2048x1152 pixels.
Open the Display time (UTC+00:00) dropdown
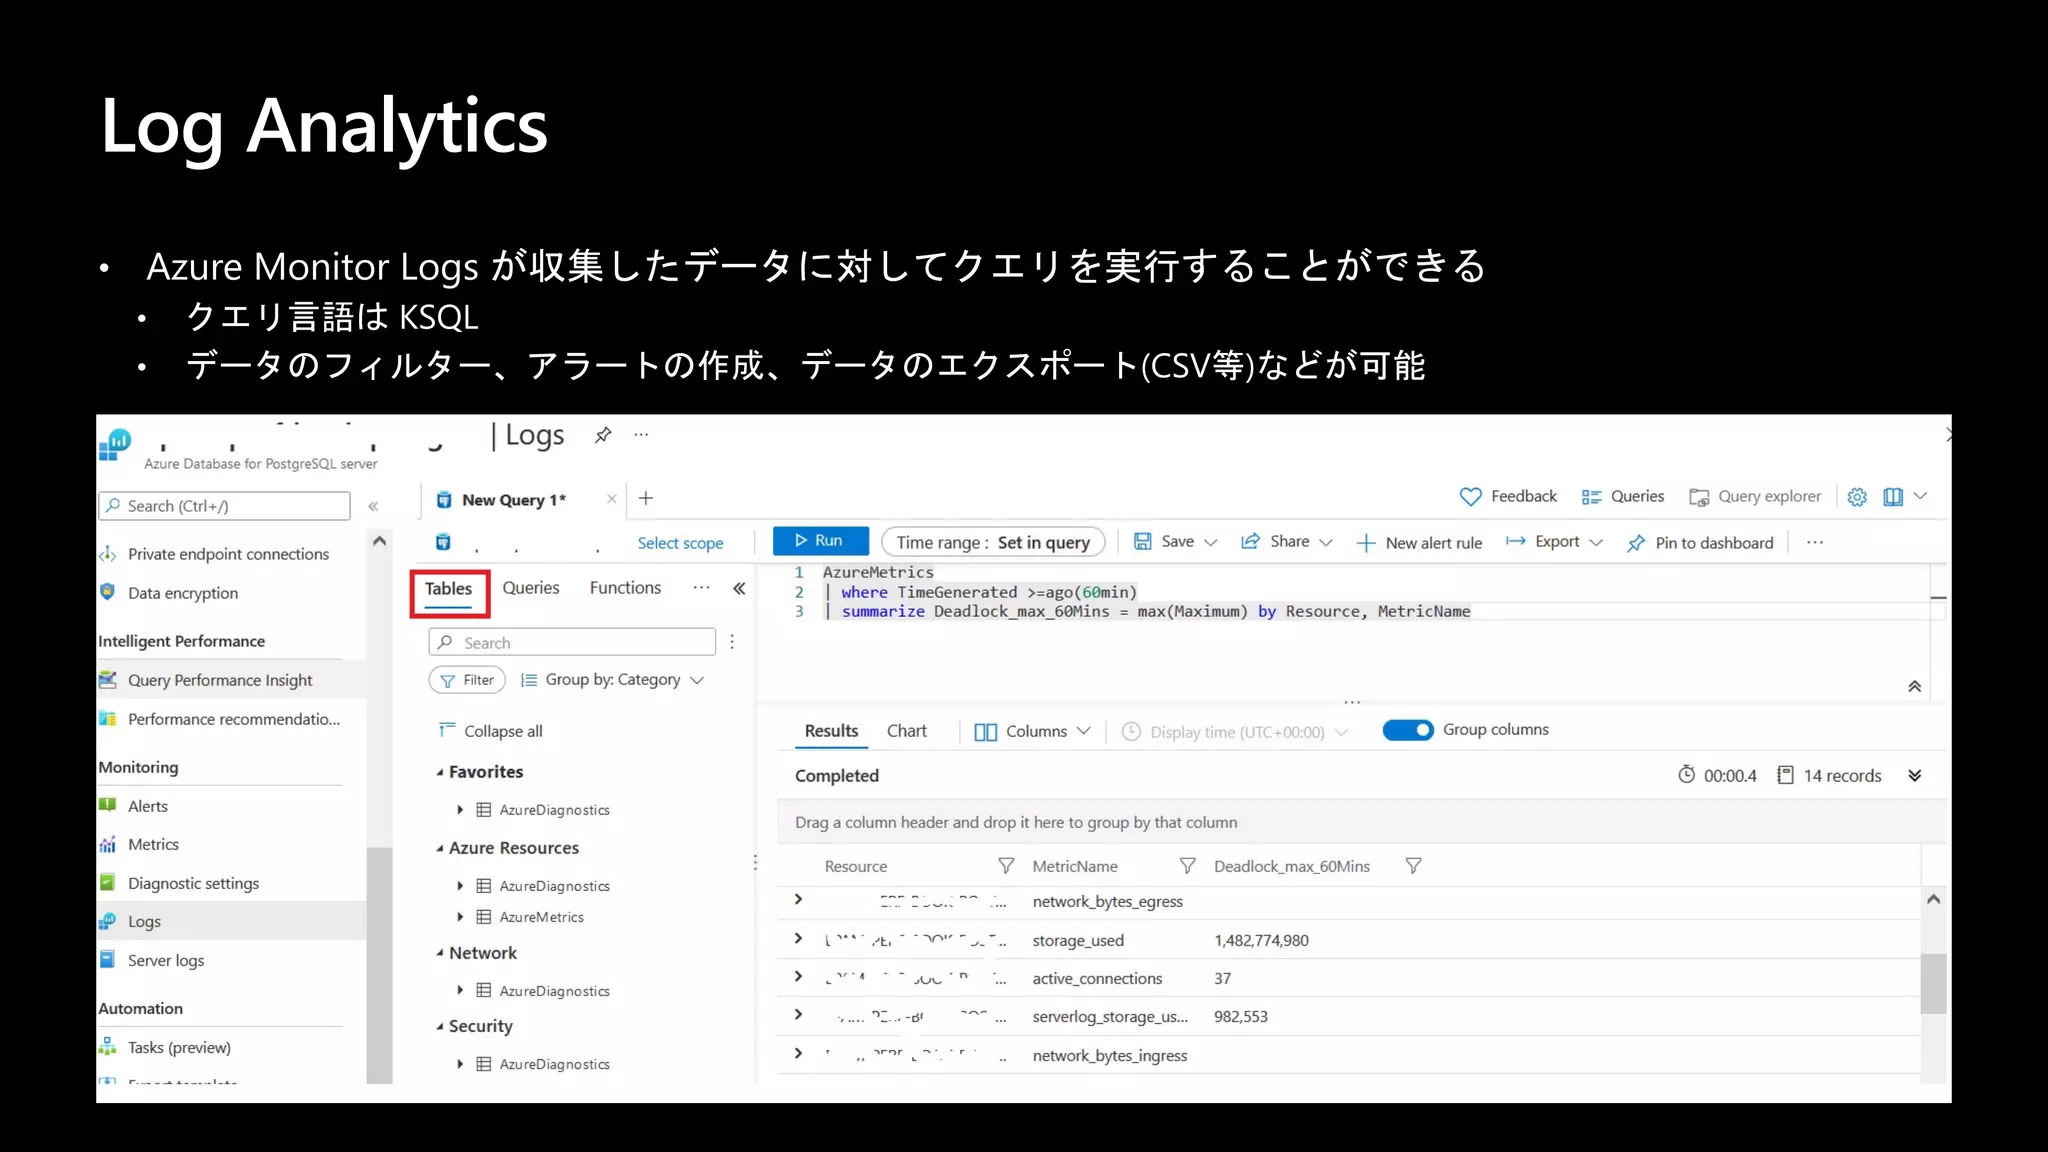(1235, 732)
